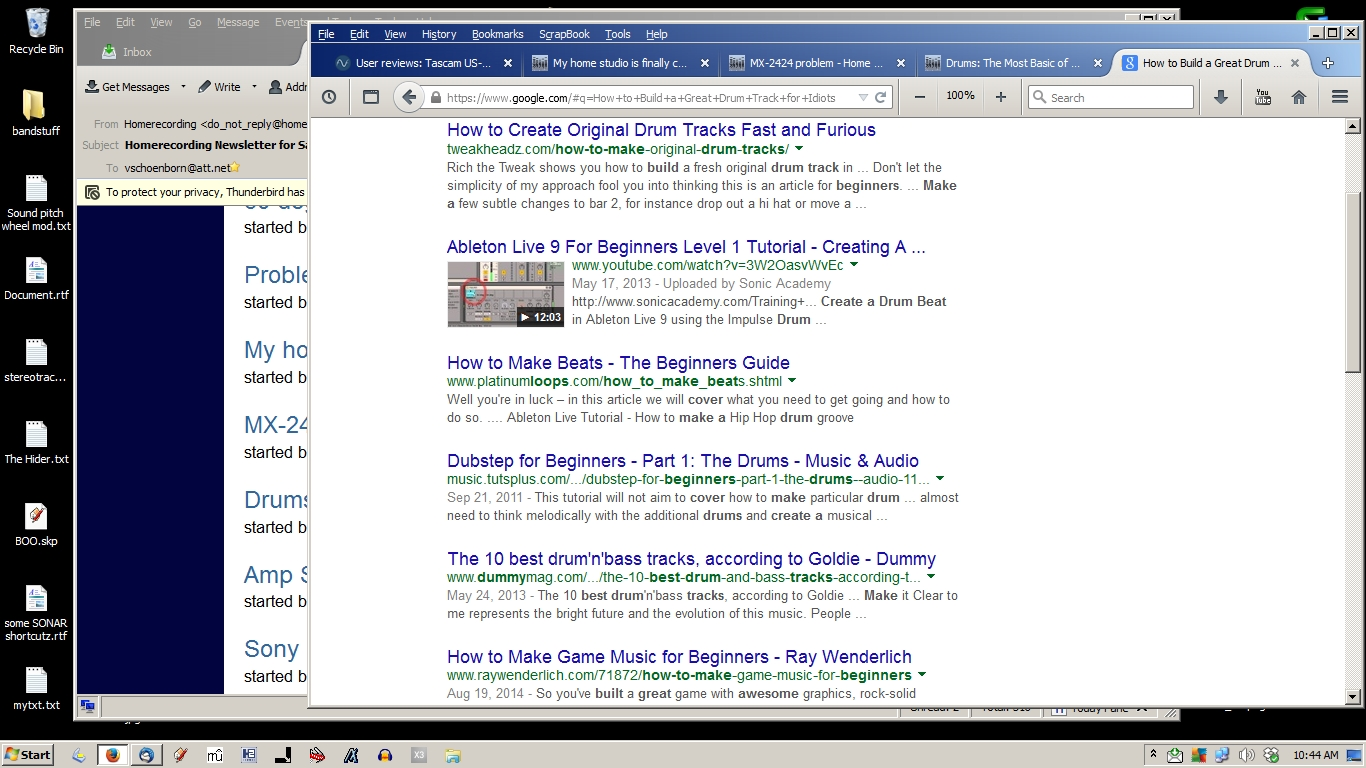Expand dropdown arrow beside platinumloops.com URL
The height and width of the screenshot is (768, 1366).
[x=792, y=381]
